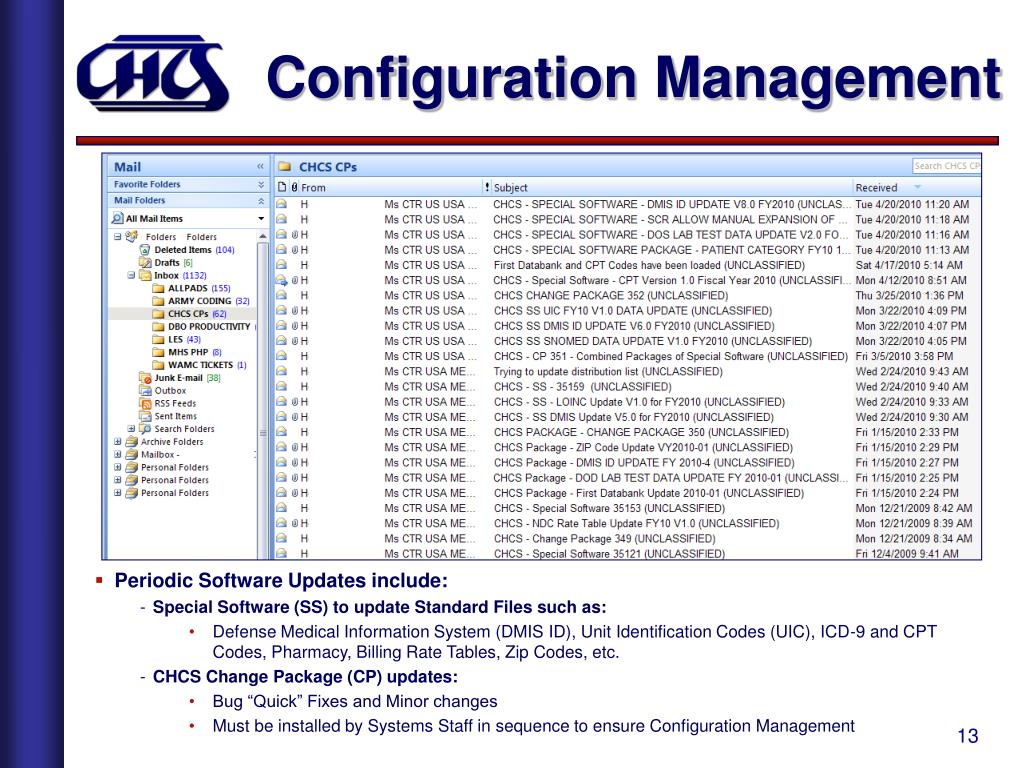The width and height of the screenshot is (1024, 768).
Task: Open the All Mail Items dropdown arrow
Action: 261,219
